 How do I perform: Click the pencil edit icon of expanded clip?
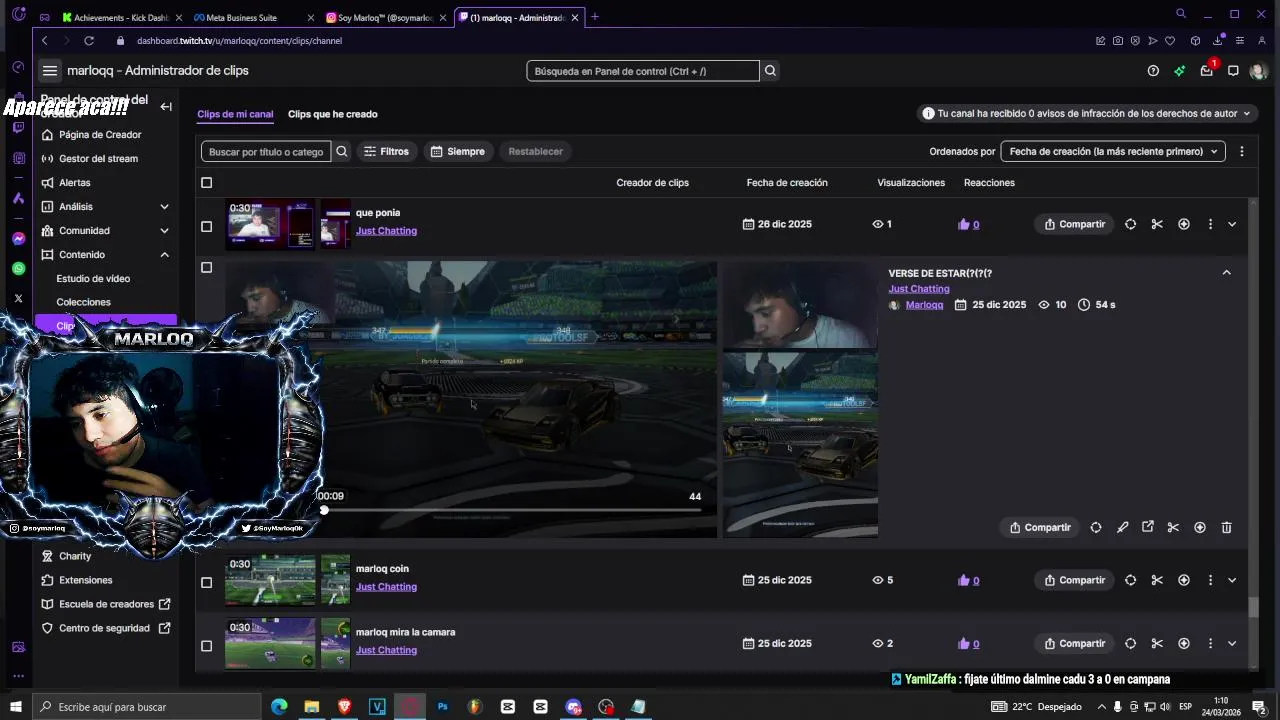tap(1122, 528)
